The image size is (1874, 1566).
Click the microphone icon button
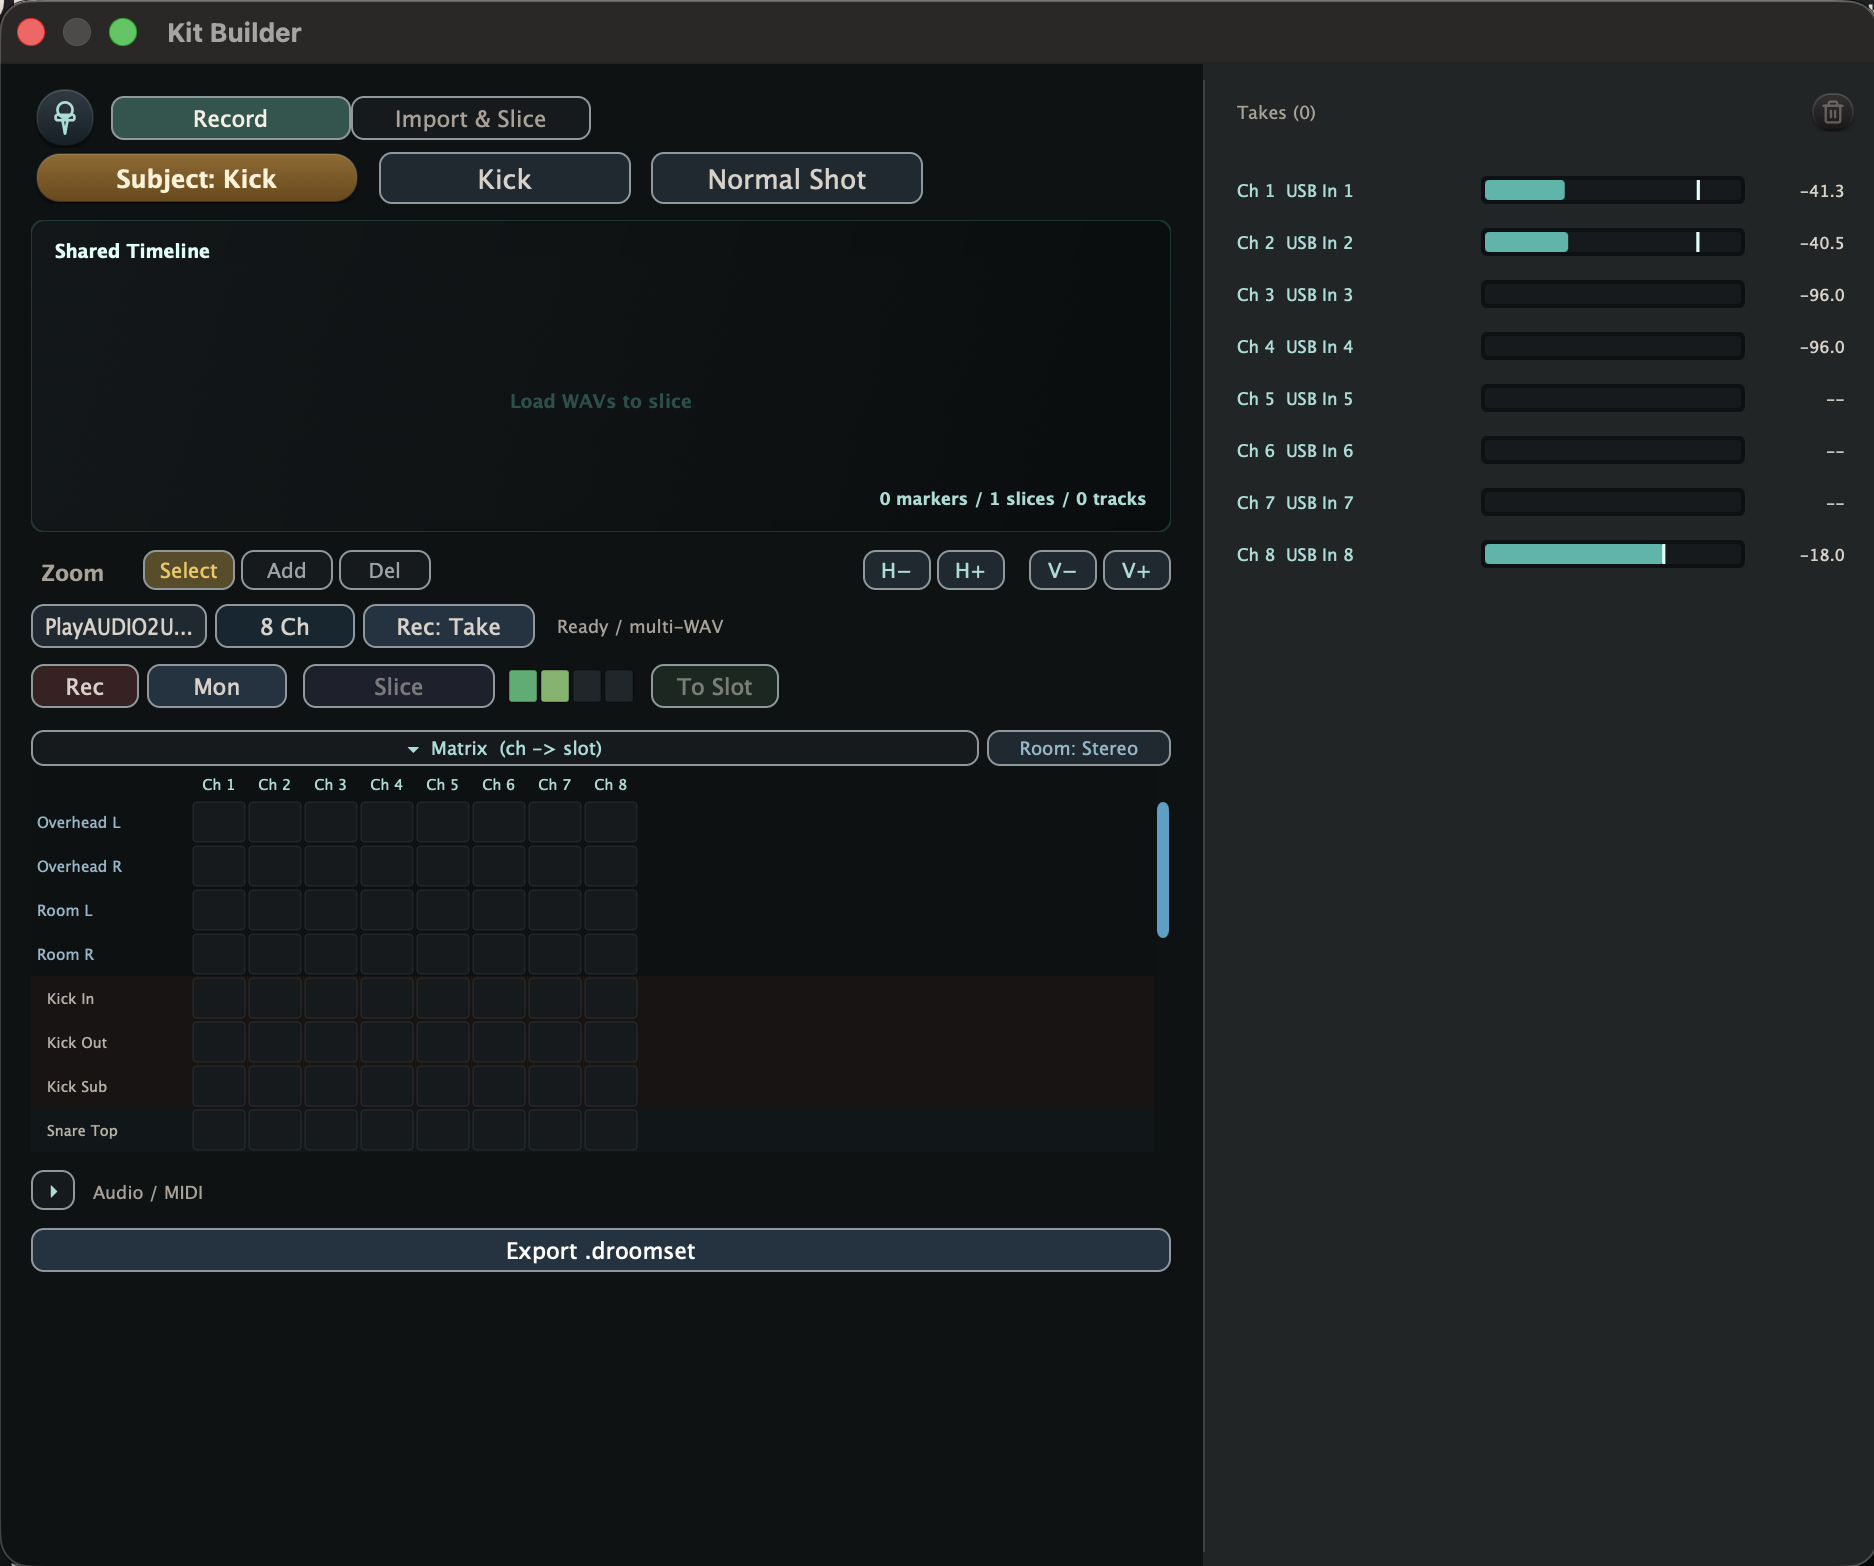(65, 118)
